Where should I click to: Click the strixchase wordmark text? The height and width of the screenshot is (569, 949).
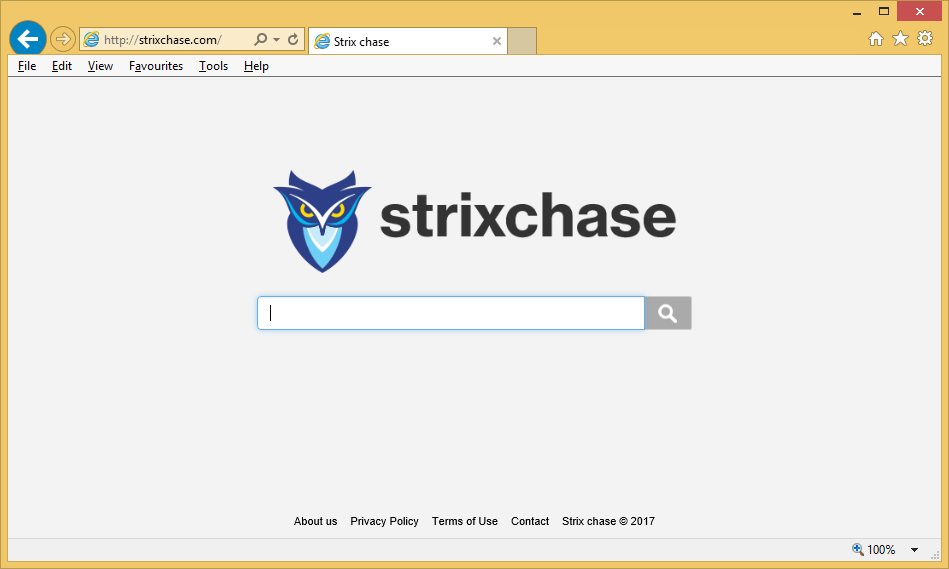(x=528, y=216)
